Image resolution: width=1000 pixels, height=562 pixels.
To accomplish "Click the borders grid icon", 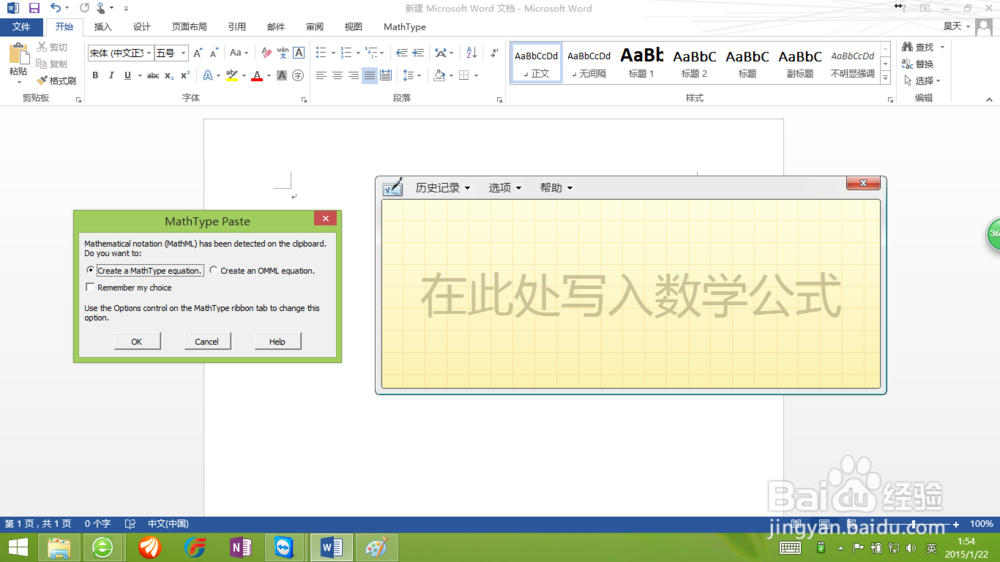I will [464, 75].
